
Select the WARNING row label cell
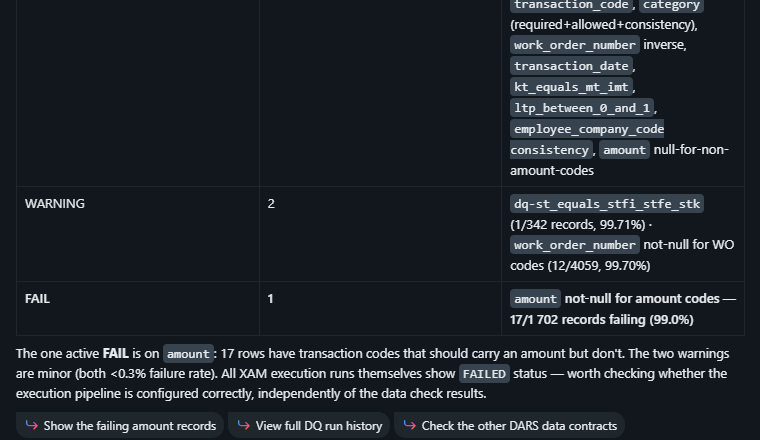pos(138,234)
